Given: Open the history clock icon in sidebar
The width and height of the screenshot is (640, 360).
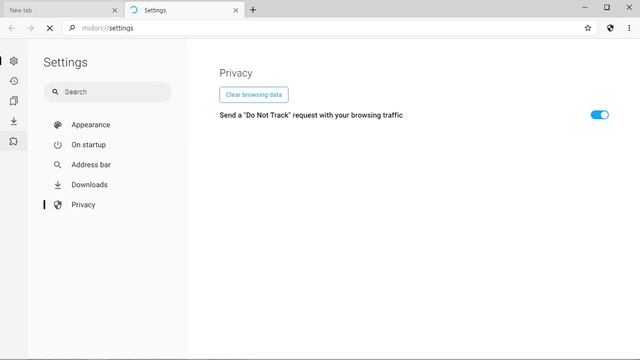Looking at the screenshot, I should click(x=13, y=81).
